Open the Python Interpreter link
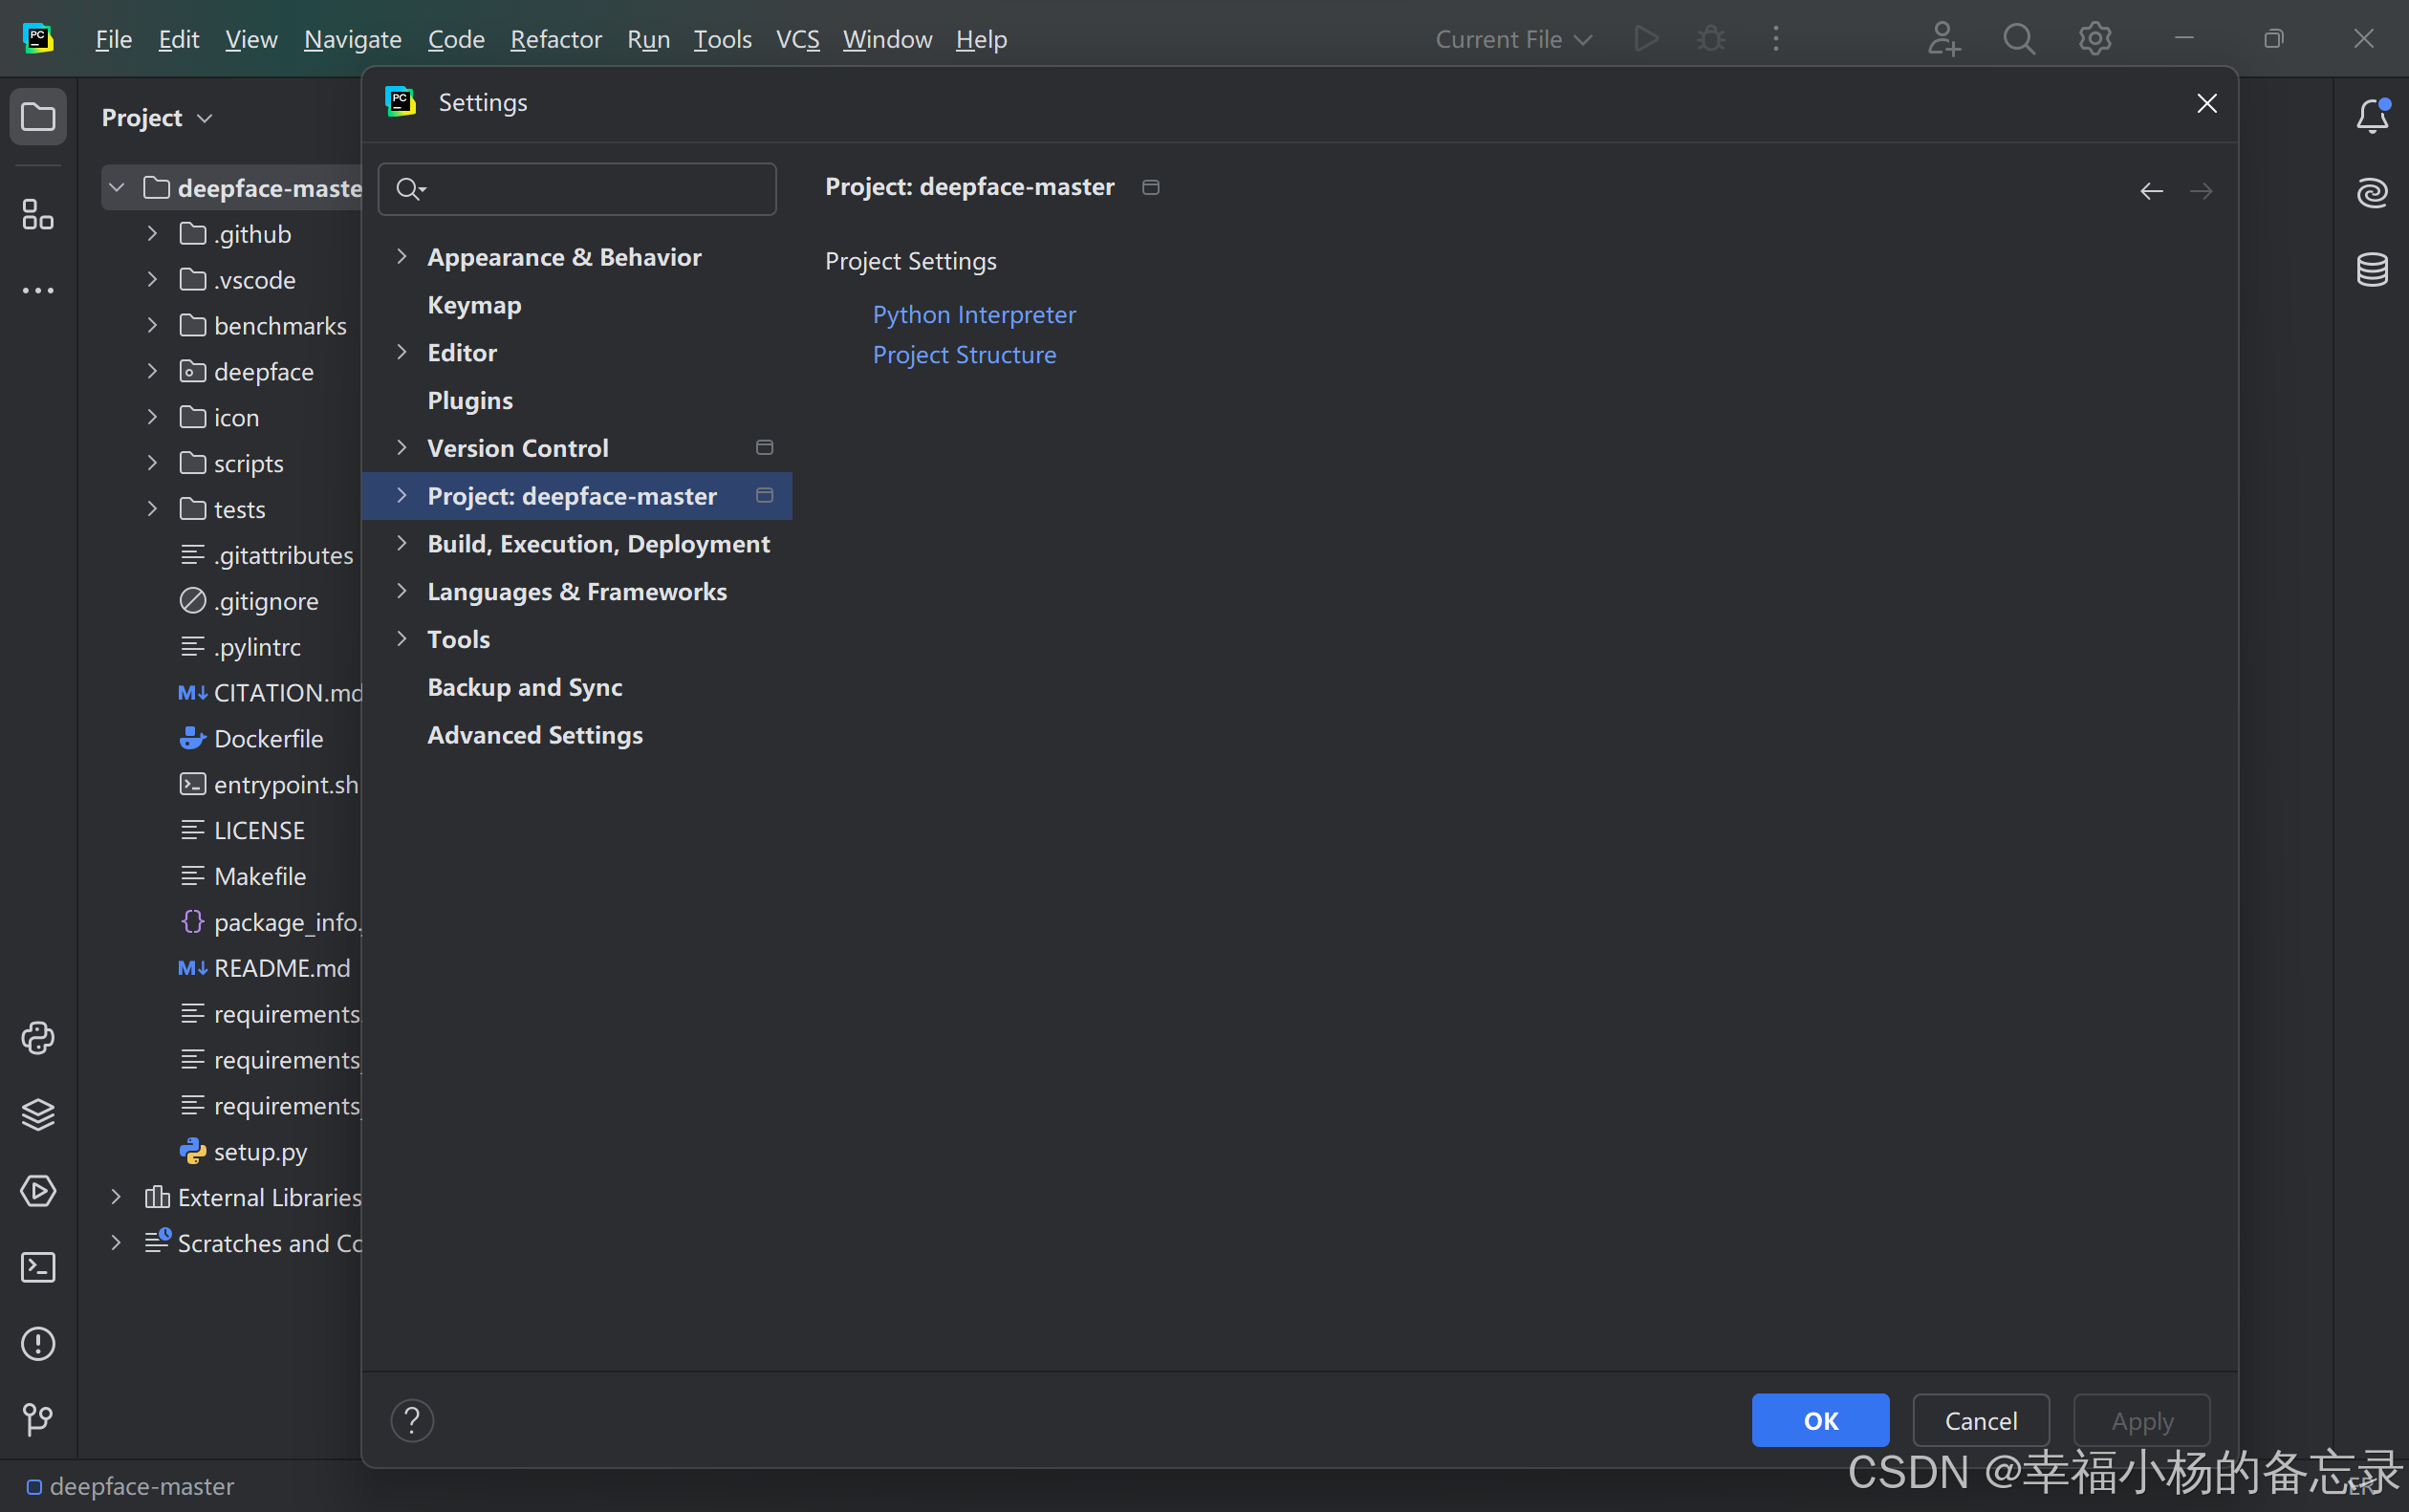Screen dimensions: 2409x1512 (x=974, y=314)
